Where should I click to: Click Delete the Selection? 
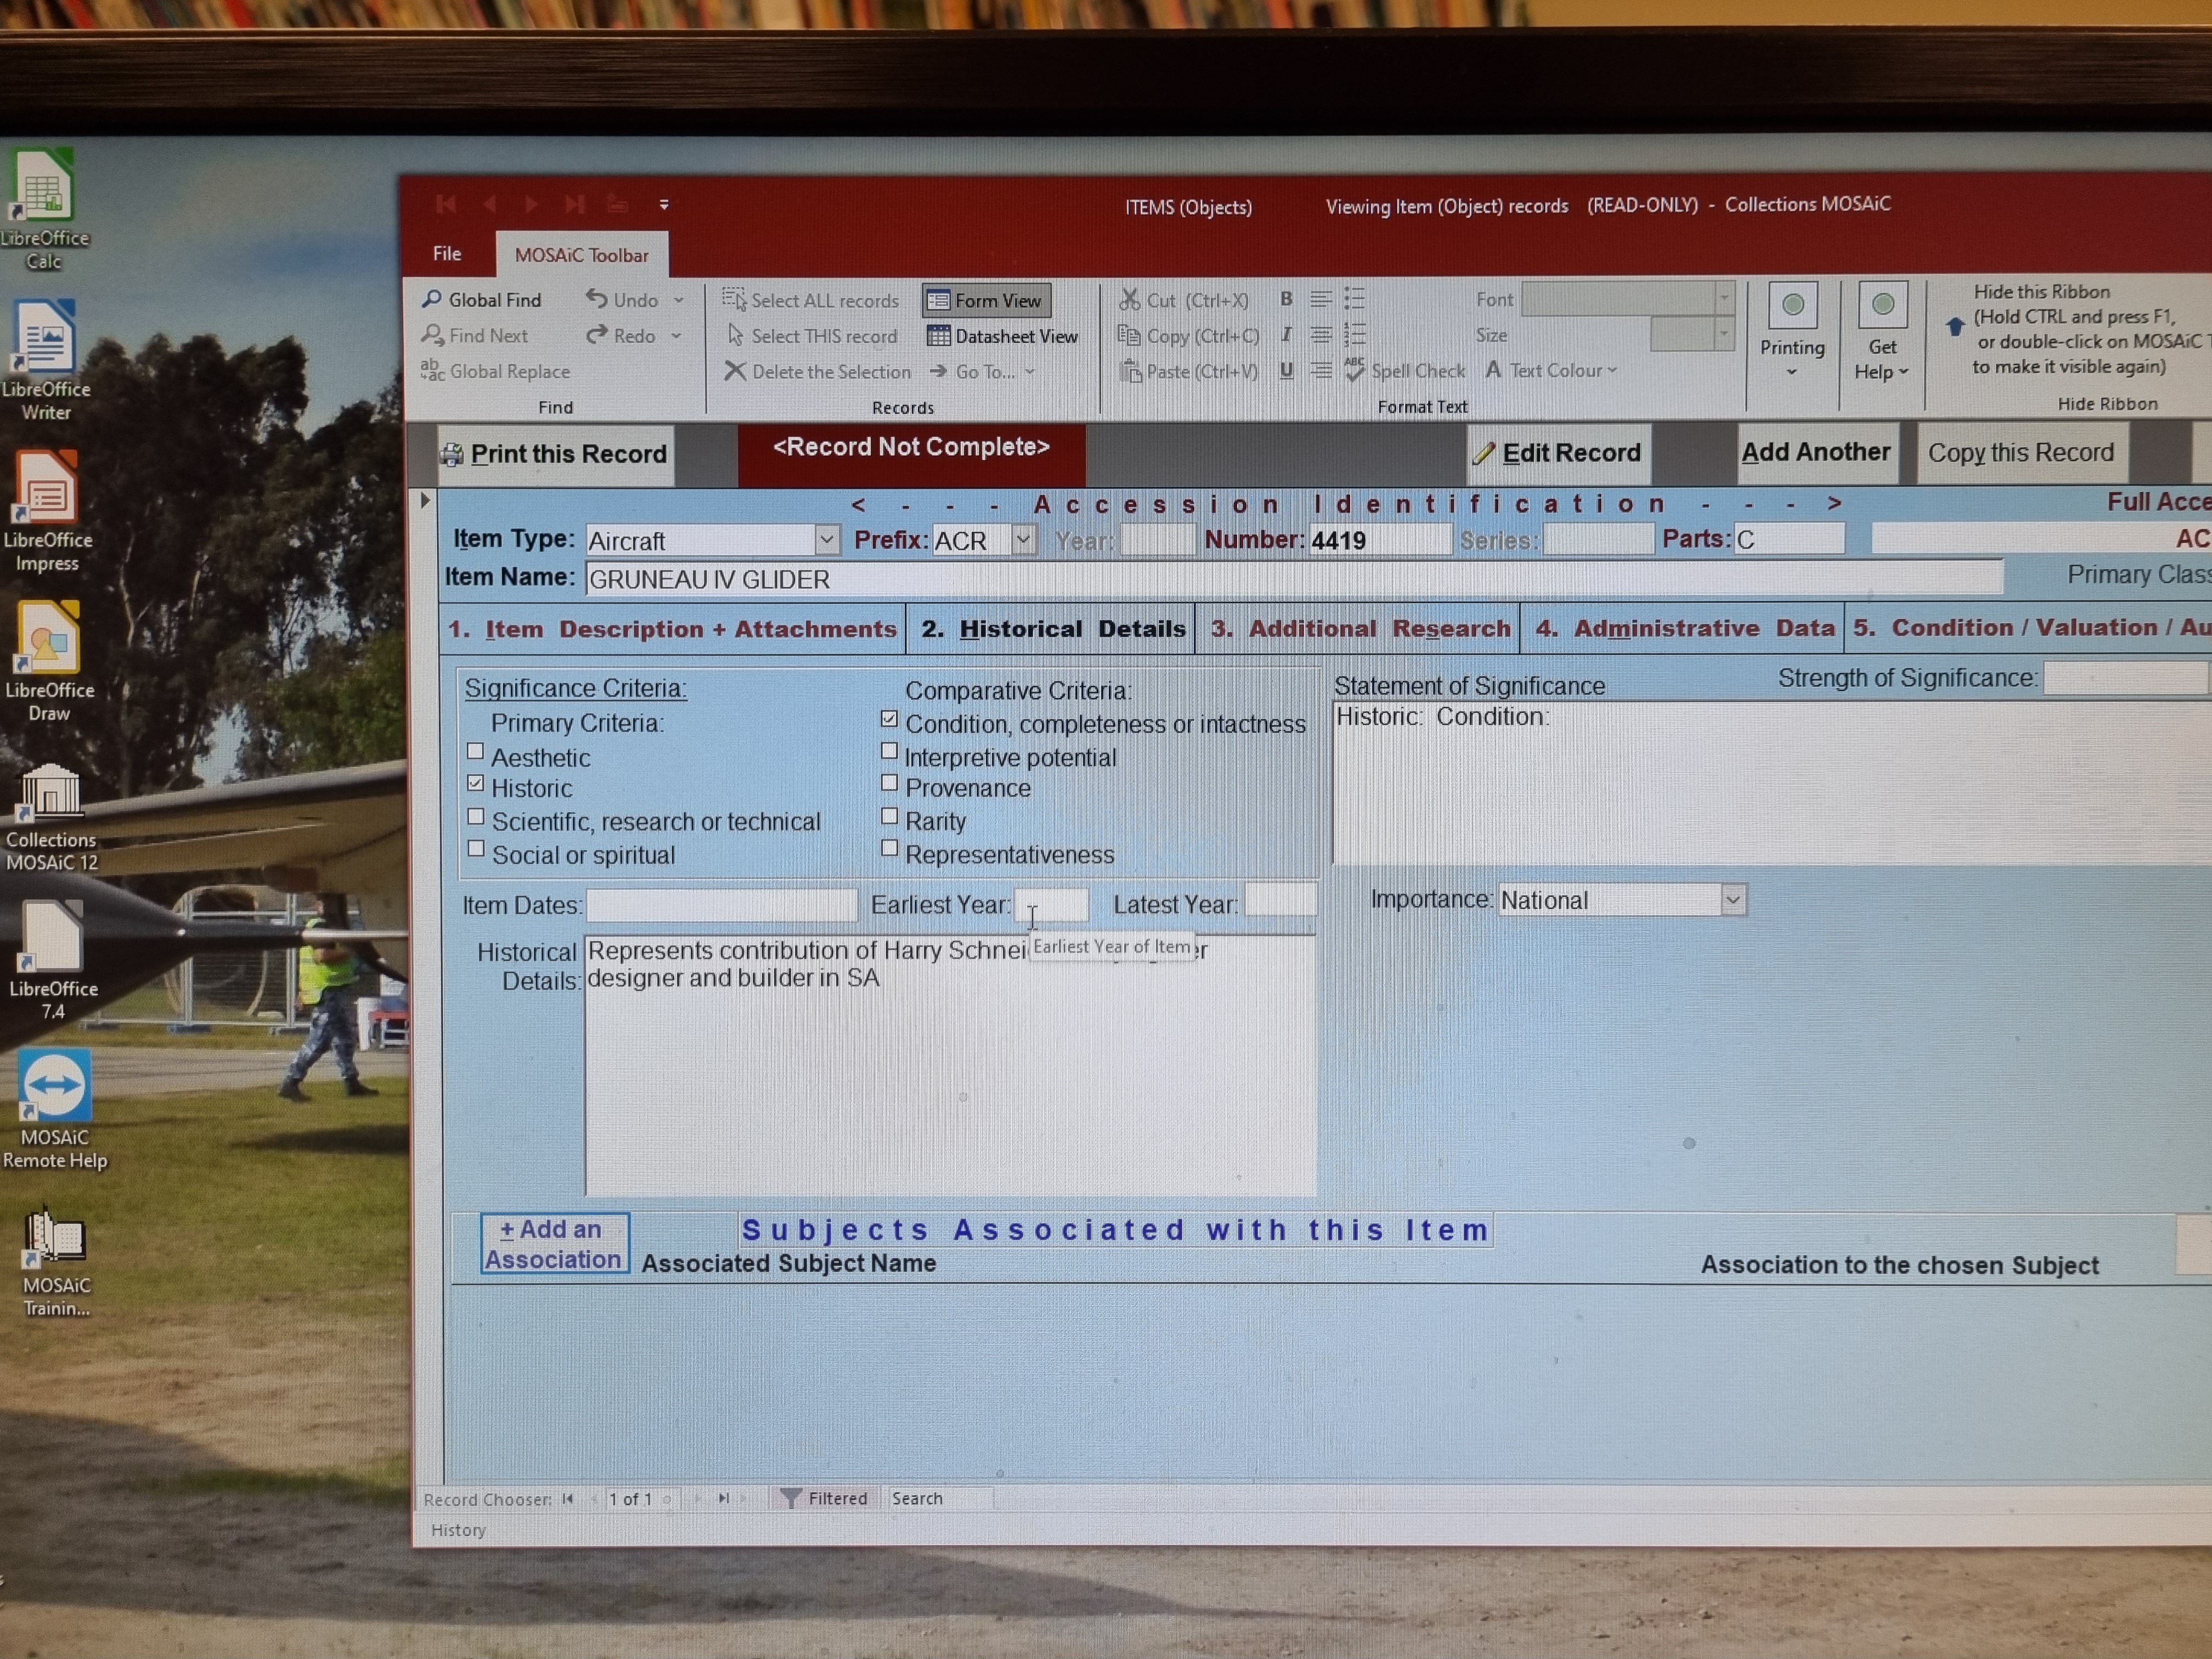[818, 371]
